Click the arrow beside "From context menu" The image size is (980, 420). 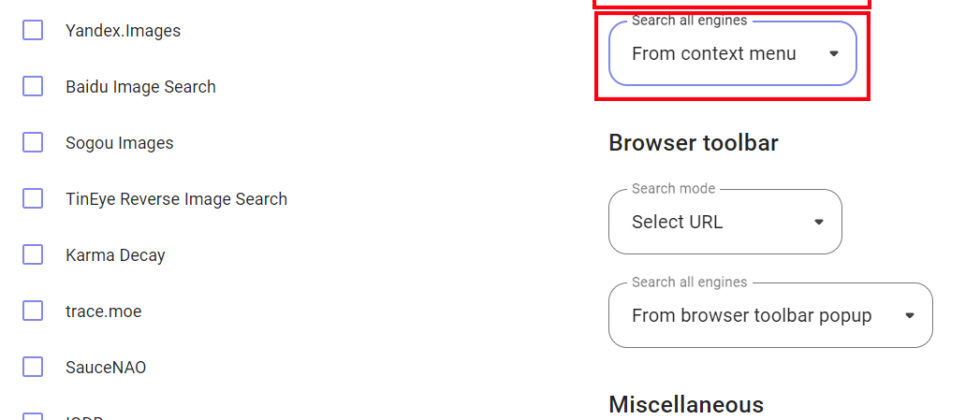(834, 54)
